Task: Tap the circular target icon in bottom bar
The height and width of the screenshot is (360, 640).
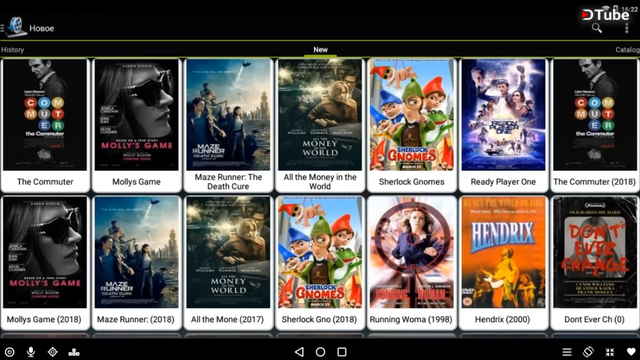Action: tap(9, 352)
